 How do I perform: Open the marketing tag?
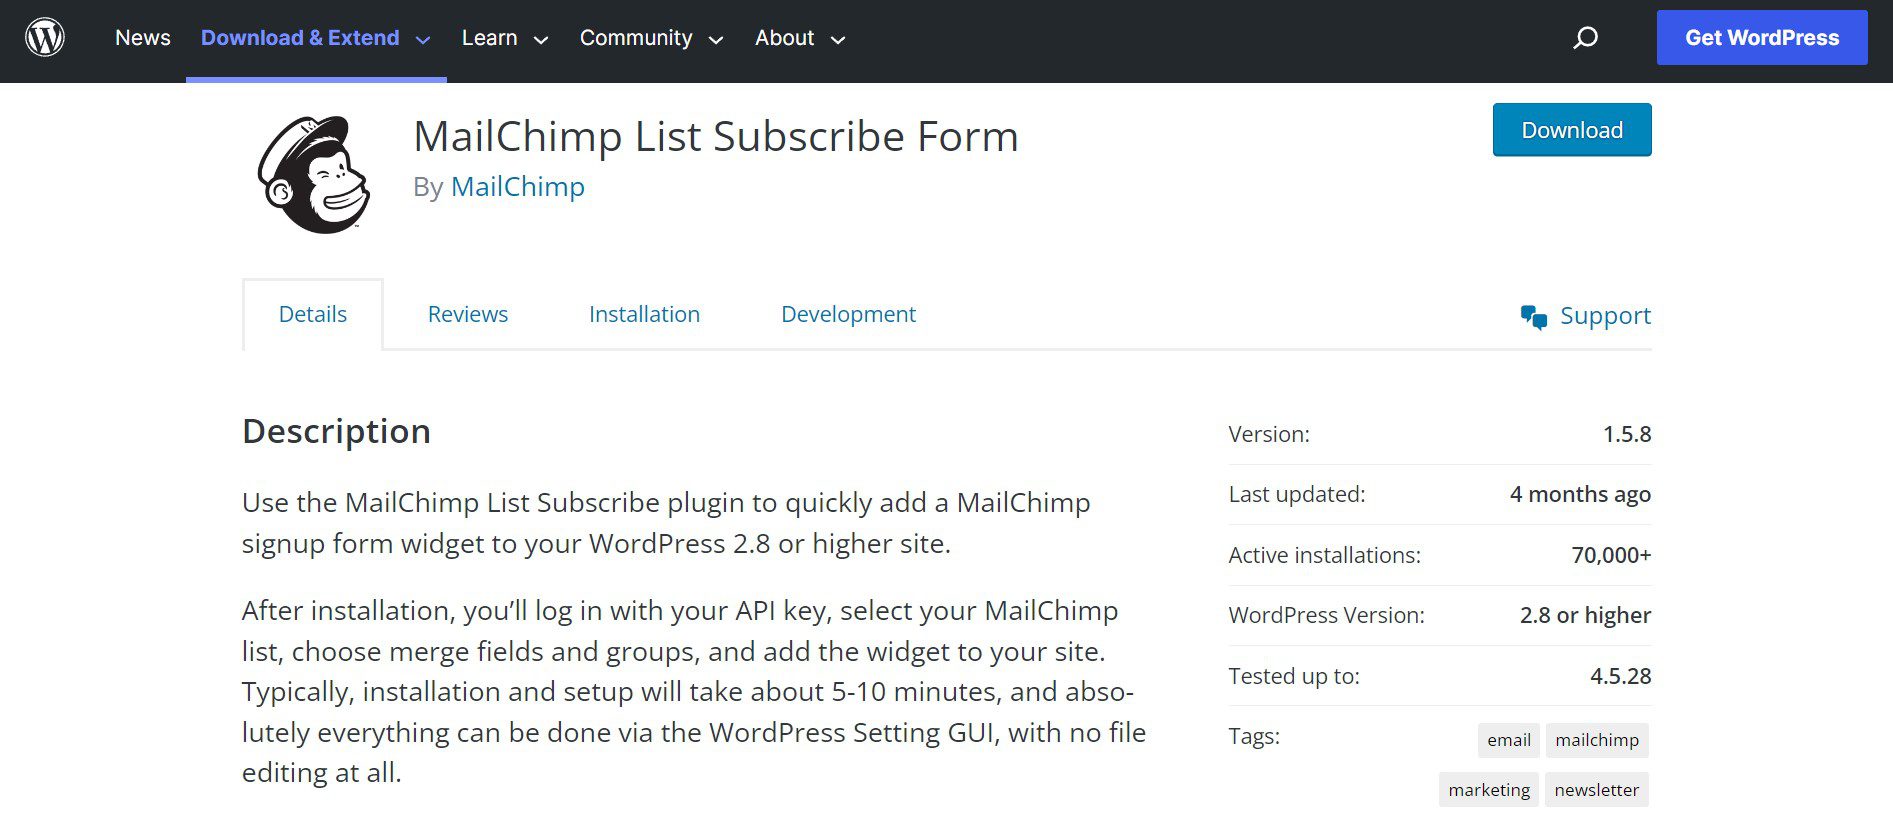point(1488,789)
